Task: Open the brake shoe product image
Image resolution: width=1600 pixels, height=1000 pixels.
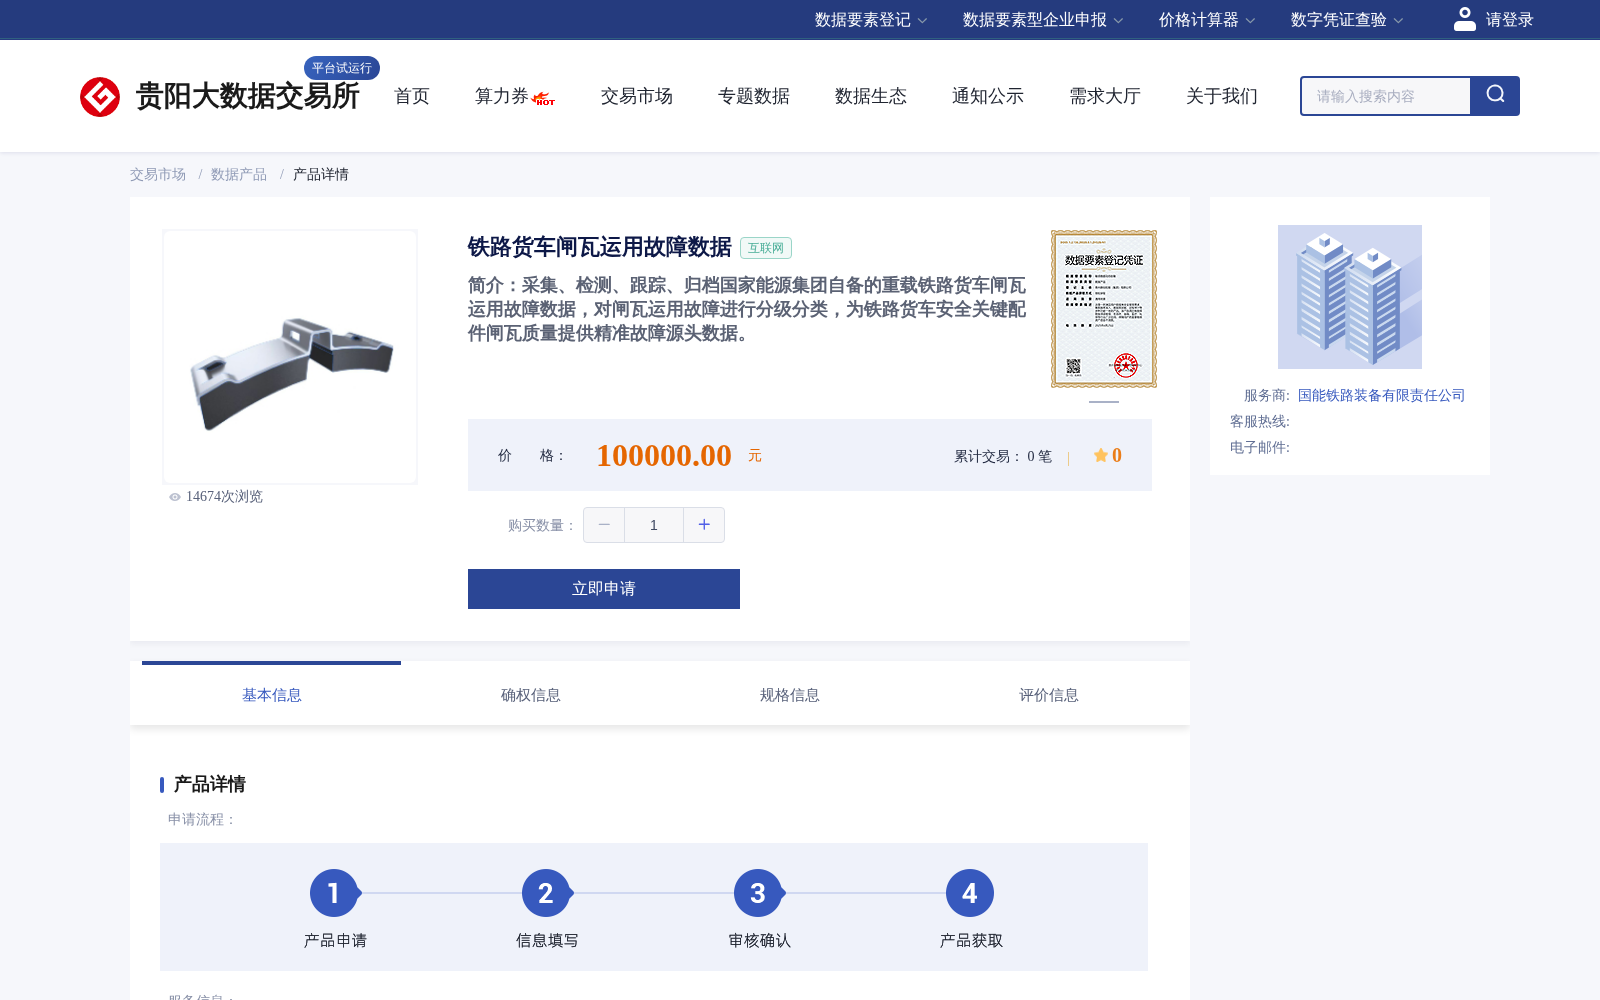Action: 290,357
